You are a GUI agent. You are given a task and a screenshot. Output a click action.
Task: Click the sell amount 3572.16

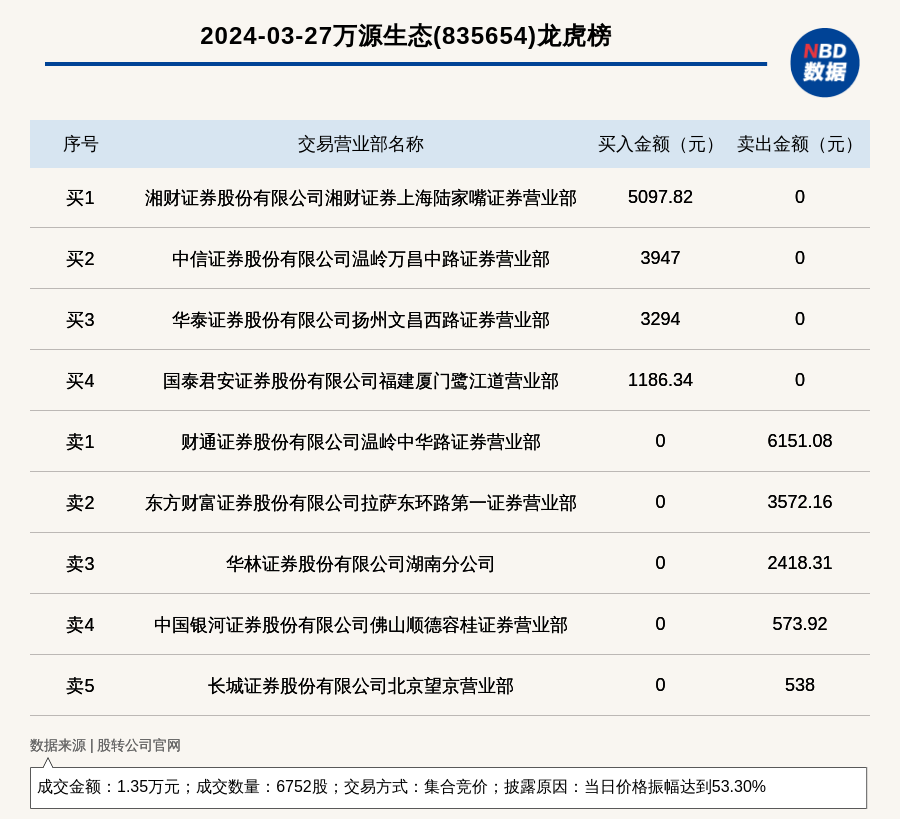tap(800, 502)
